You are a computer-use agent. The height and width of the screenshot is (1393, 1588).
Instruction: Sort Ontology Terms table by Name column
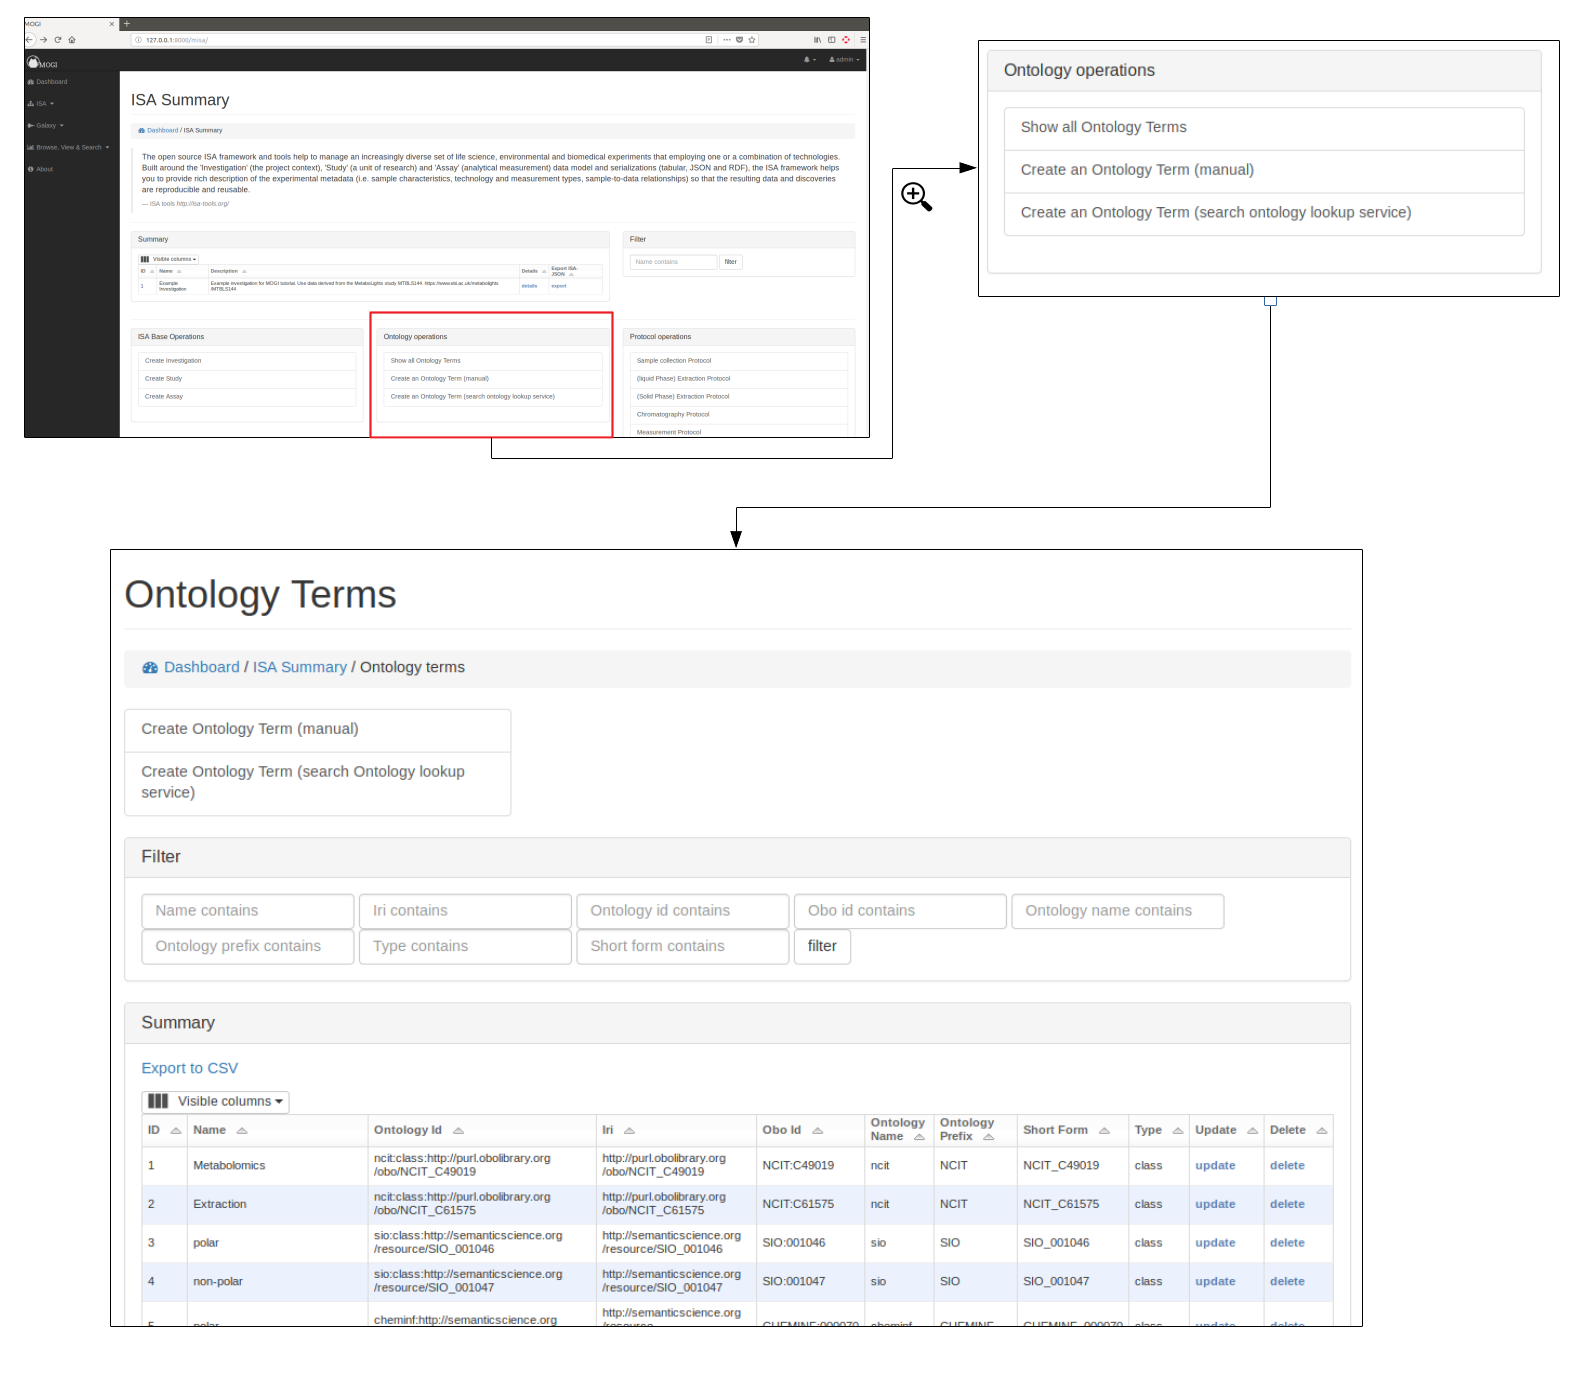[x=242, y=1131]
